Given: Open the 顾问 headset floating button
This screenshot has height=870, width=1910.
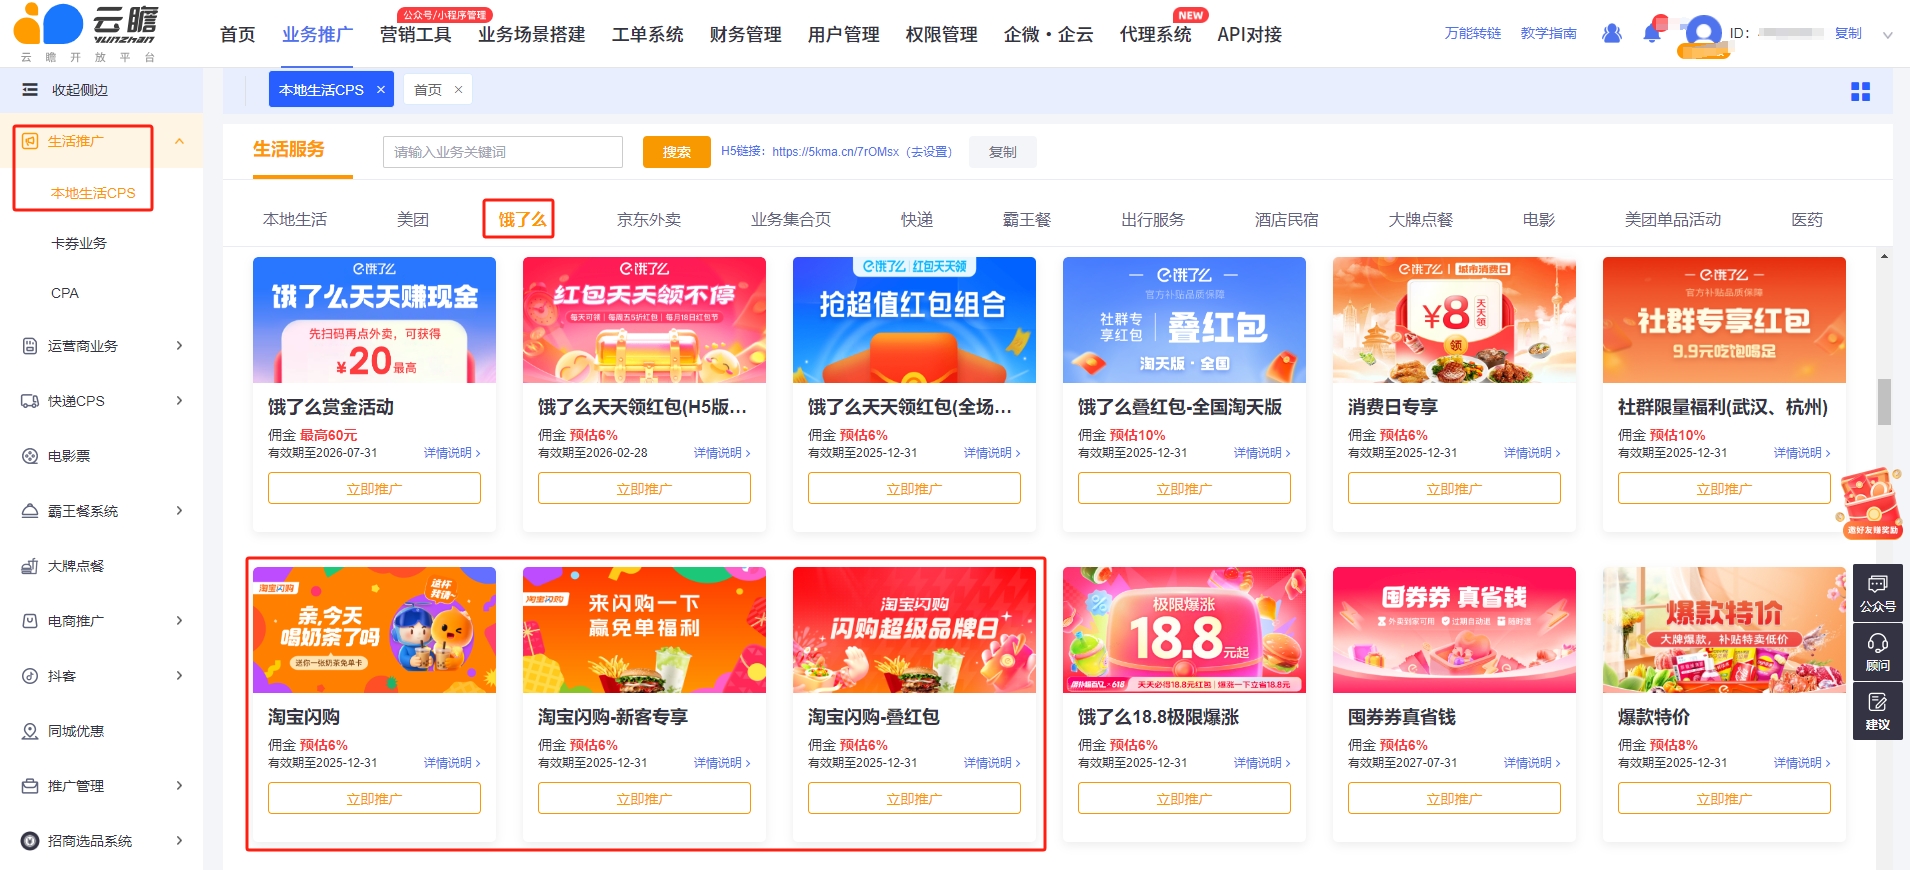Looking at the screenshot, I should pos(1877,652).
